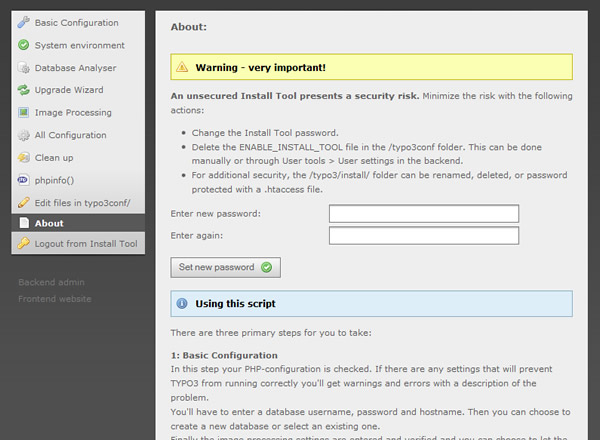
Task: Focus the Enter new password field
Action: click(x=423, y=214)
